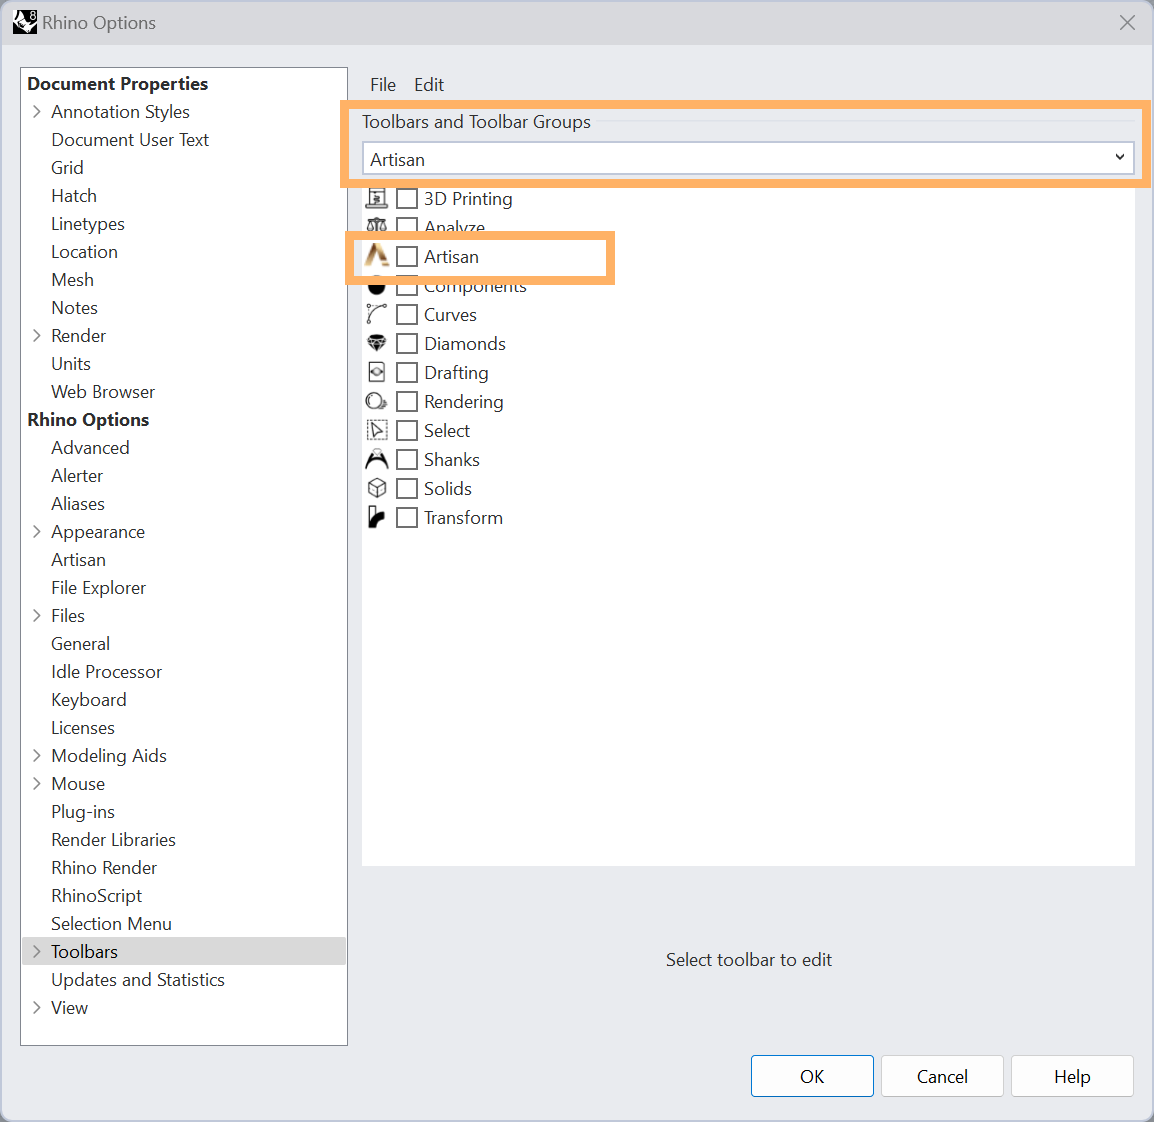Click the Shanks ring icon
Viewport: 1154px width, 1122px height.
(376, 459)
